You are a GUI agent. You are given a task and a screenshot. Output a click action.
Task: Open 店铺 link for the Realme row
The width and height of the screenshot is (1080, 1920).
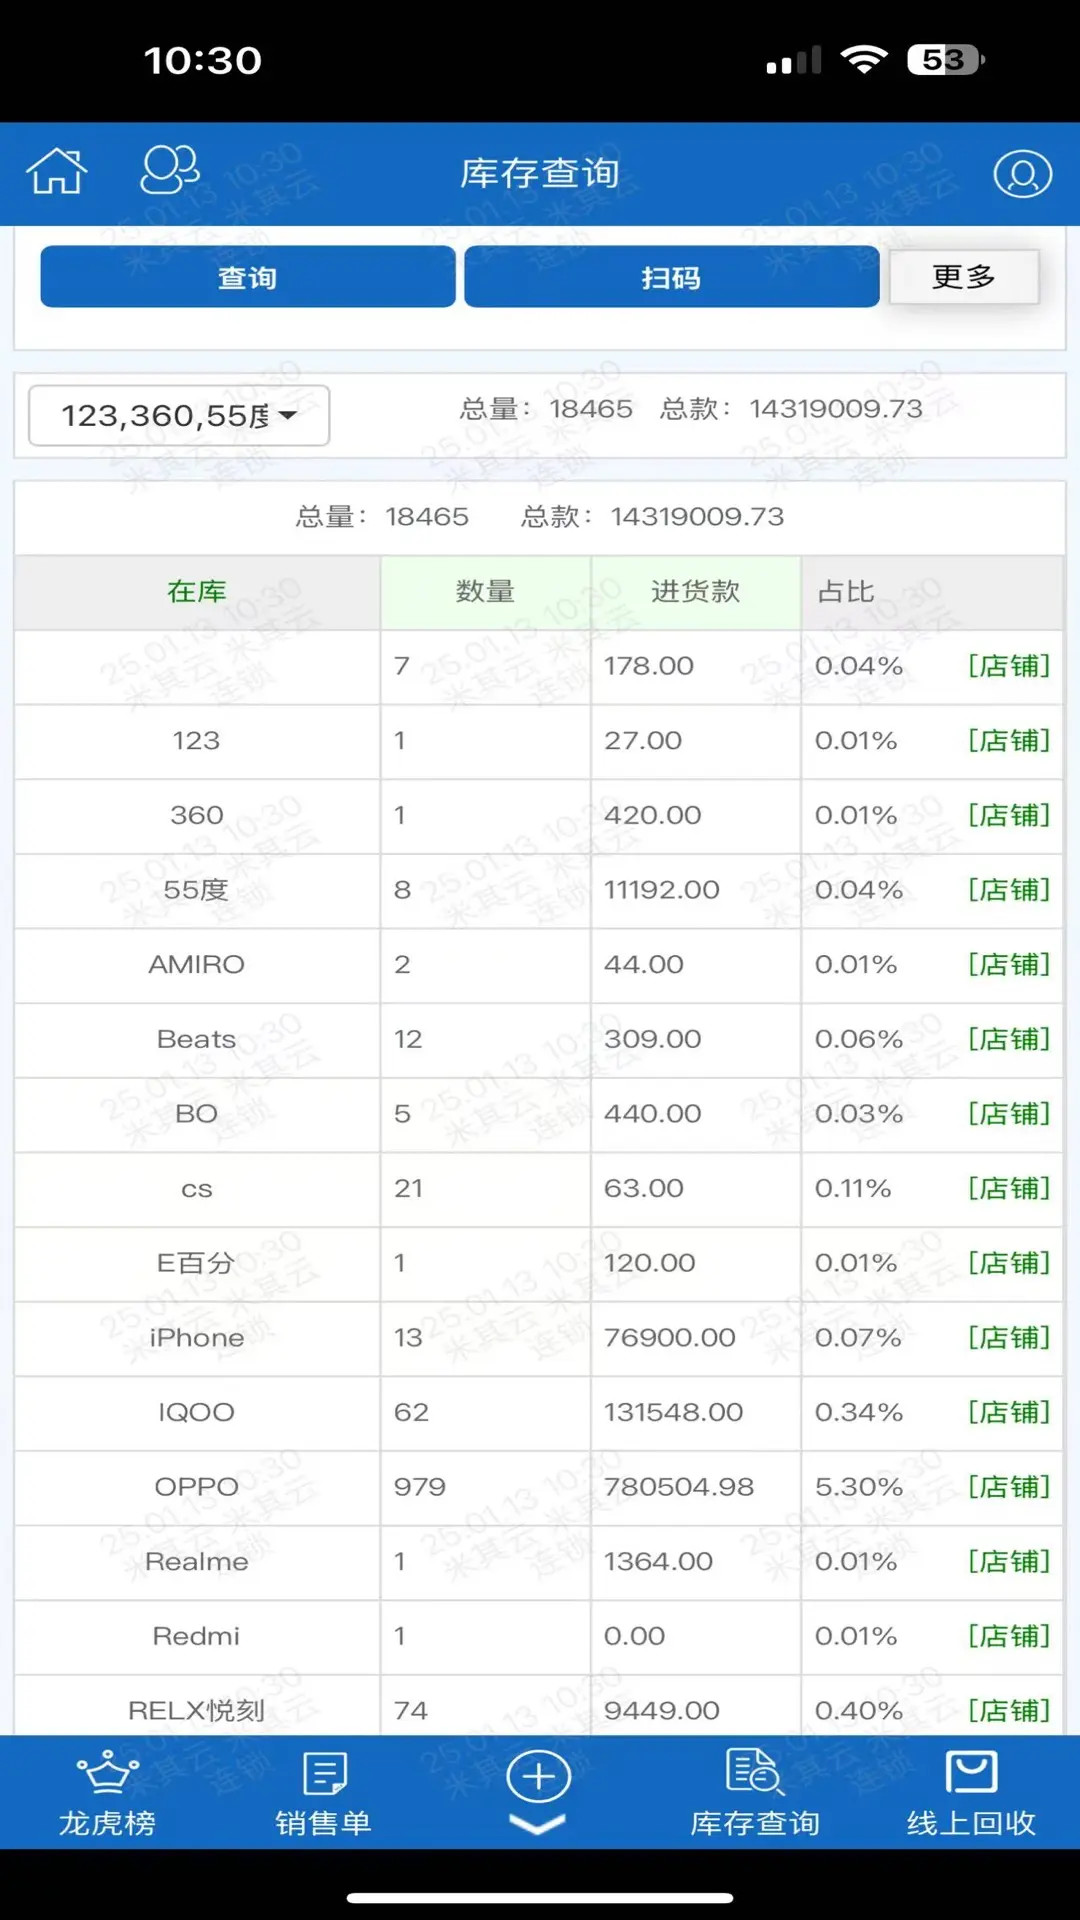pos(1008,1562)
